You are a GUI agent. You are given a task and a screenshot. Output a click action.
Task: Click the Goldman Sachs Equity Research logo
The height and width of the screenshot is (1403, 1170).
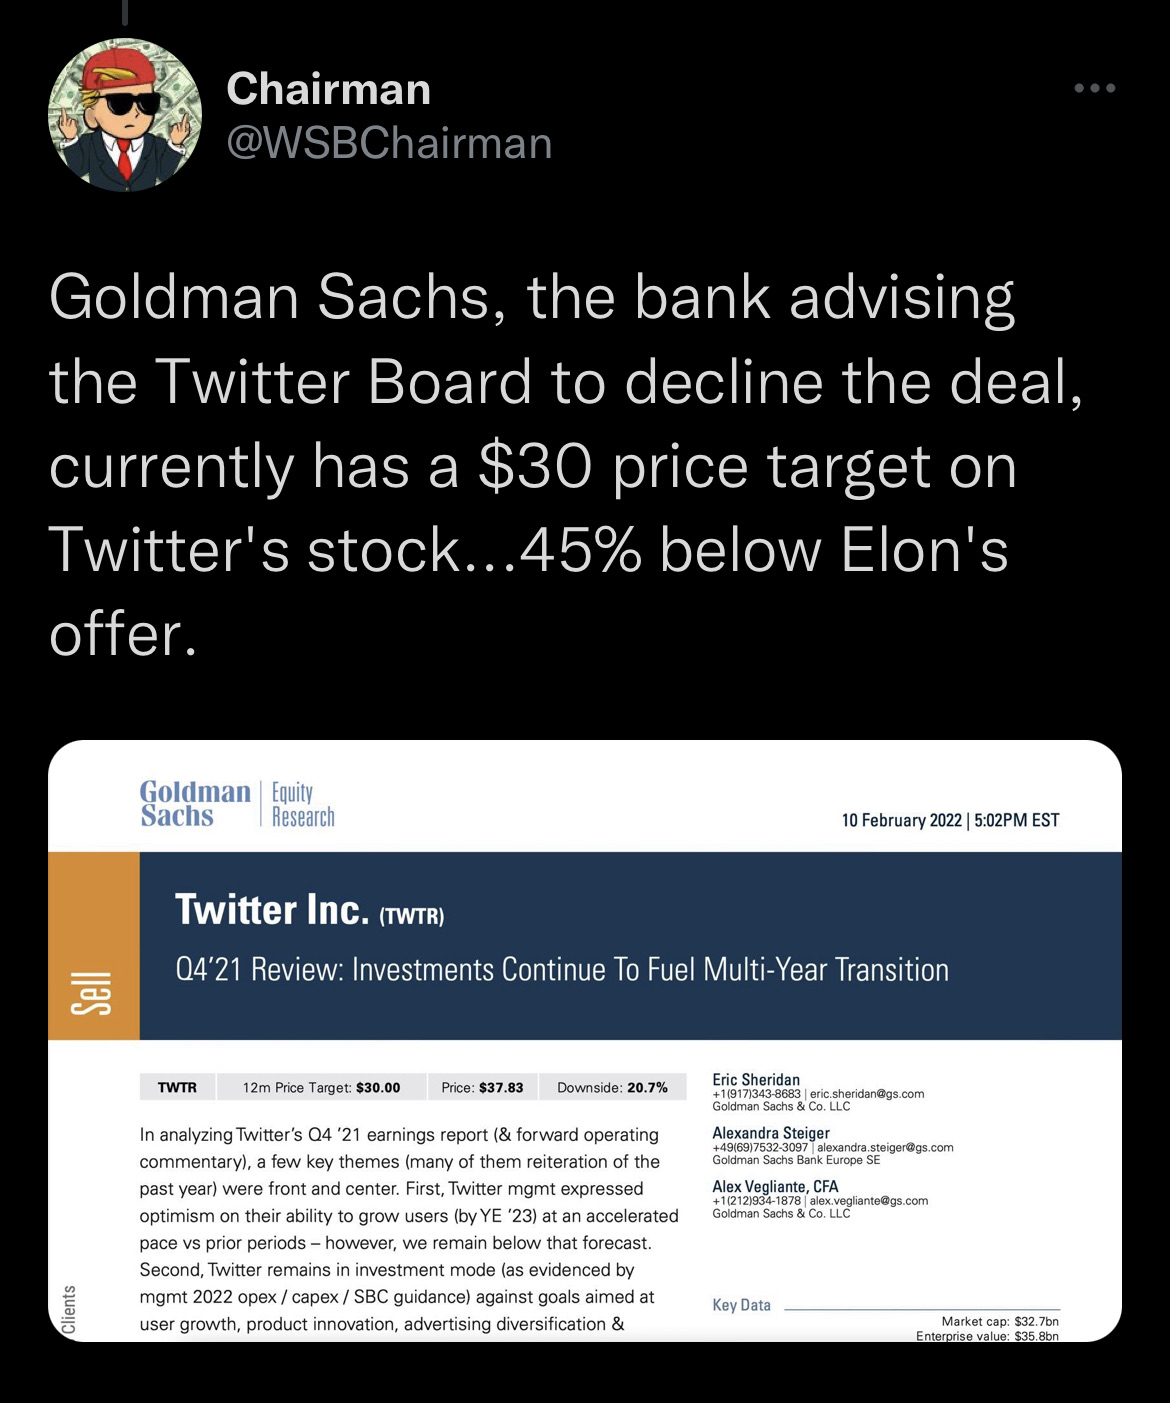(238, 804)
